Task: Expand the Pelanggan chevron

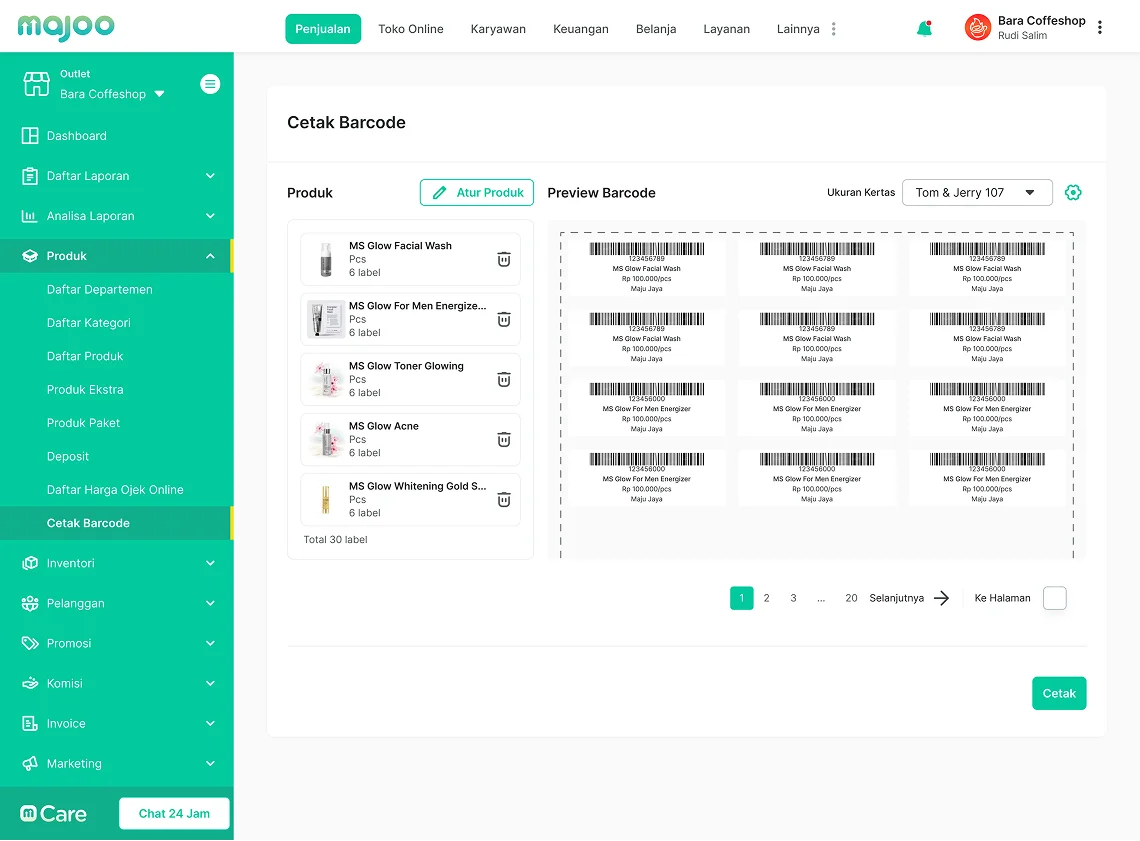Action: [210, 603]
